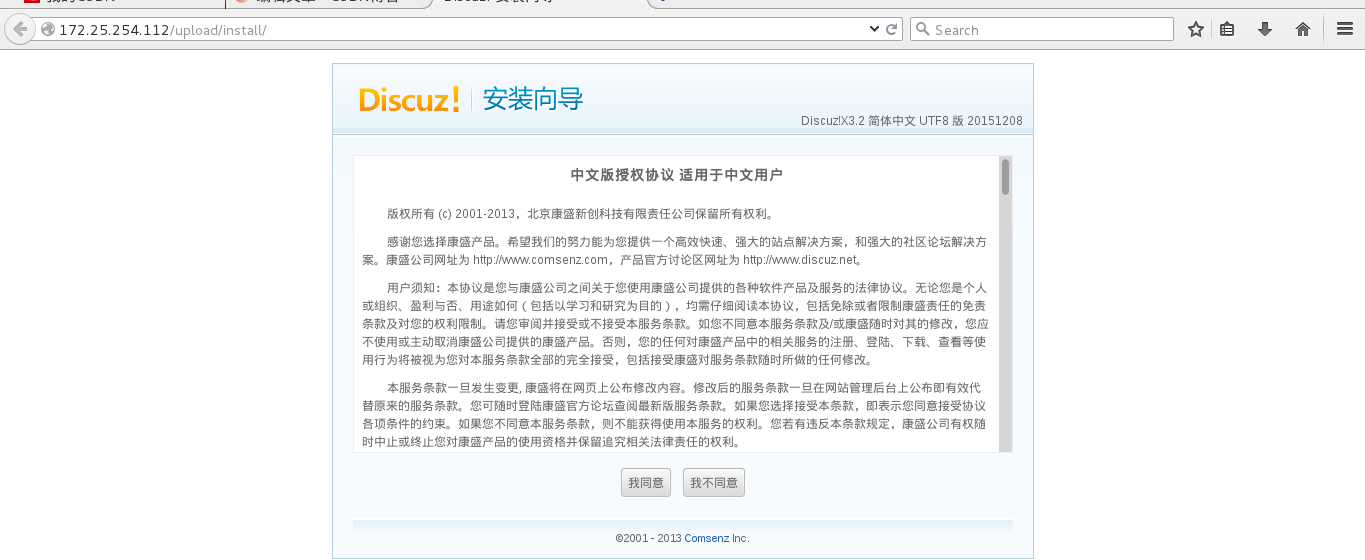The width and height of the screenshot is (1365, 560).
Task: Focus the URL bar showing 172.25.254.112
Action: tap(460, 30)
